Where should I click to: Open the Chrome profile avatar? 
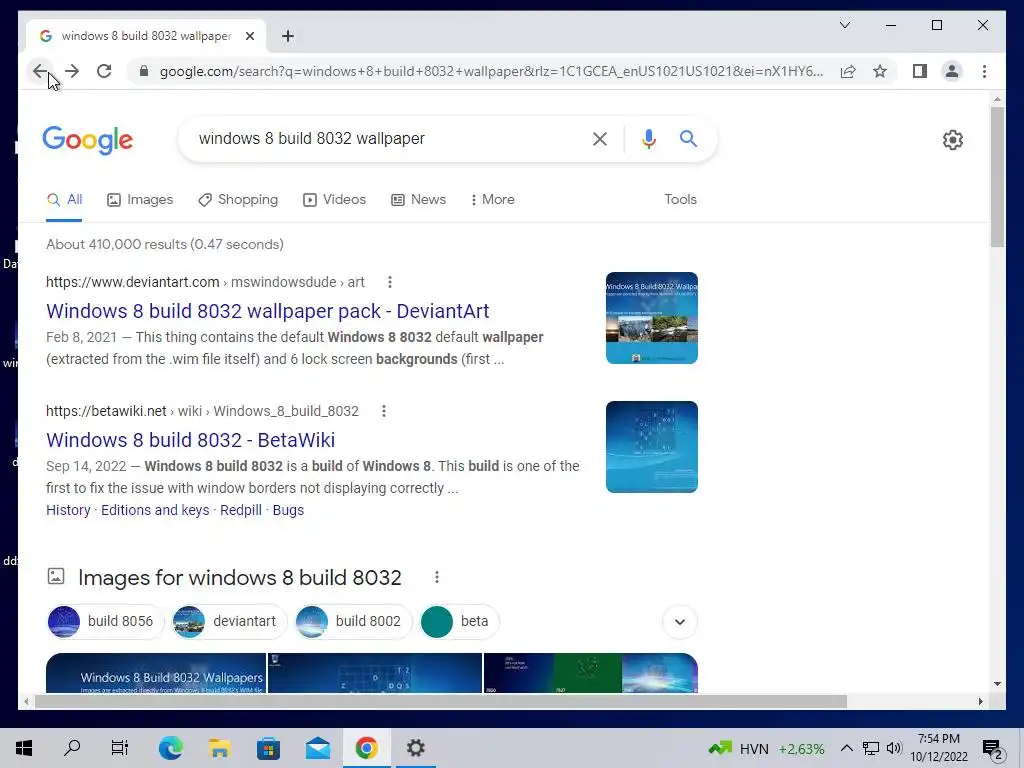click(952, 71)
